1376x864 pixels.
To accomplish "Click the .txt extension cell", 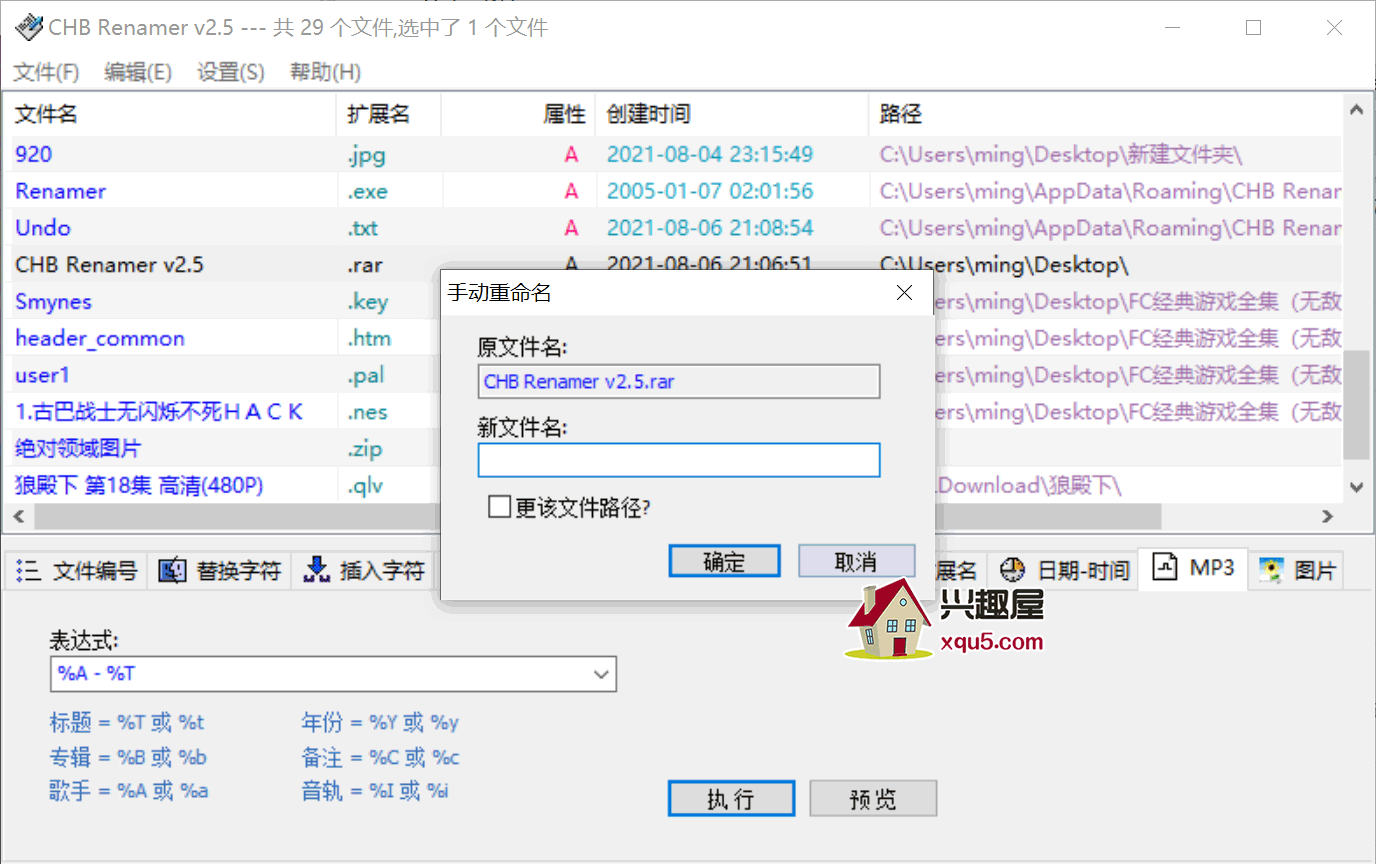I will point(363,228).
